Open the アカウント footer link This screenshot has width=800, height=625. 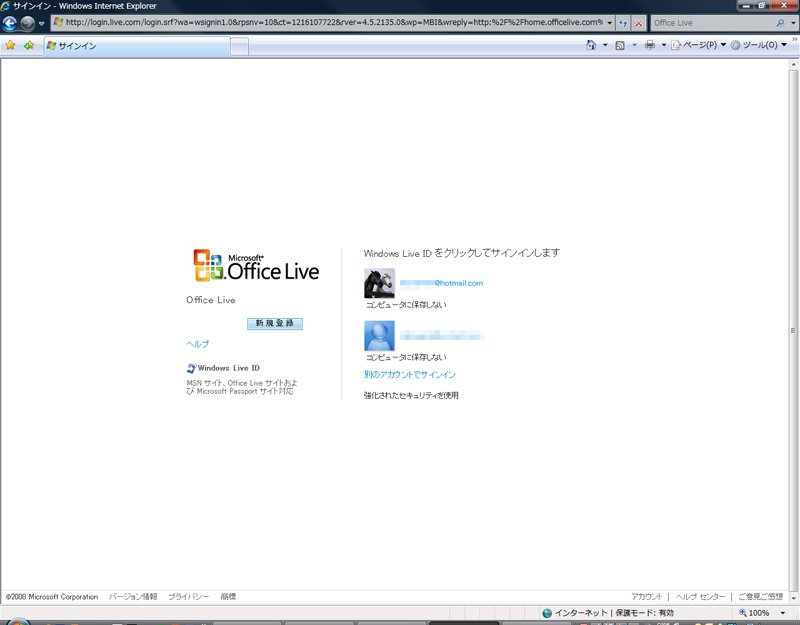pos(646,596)
